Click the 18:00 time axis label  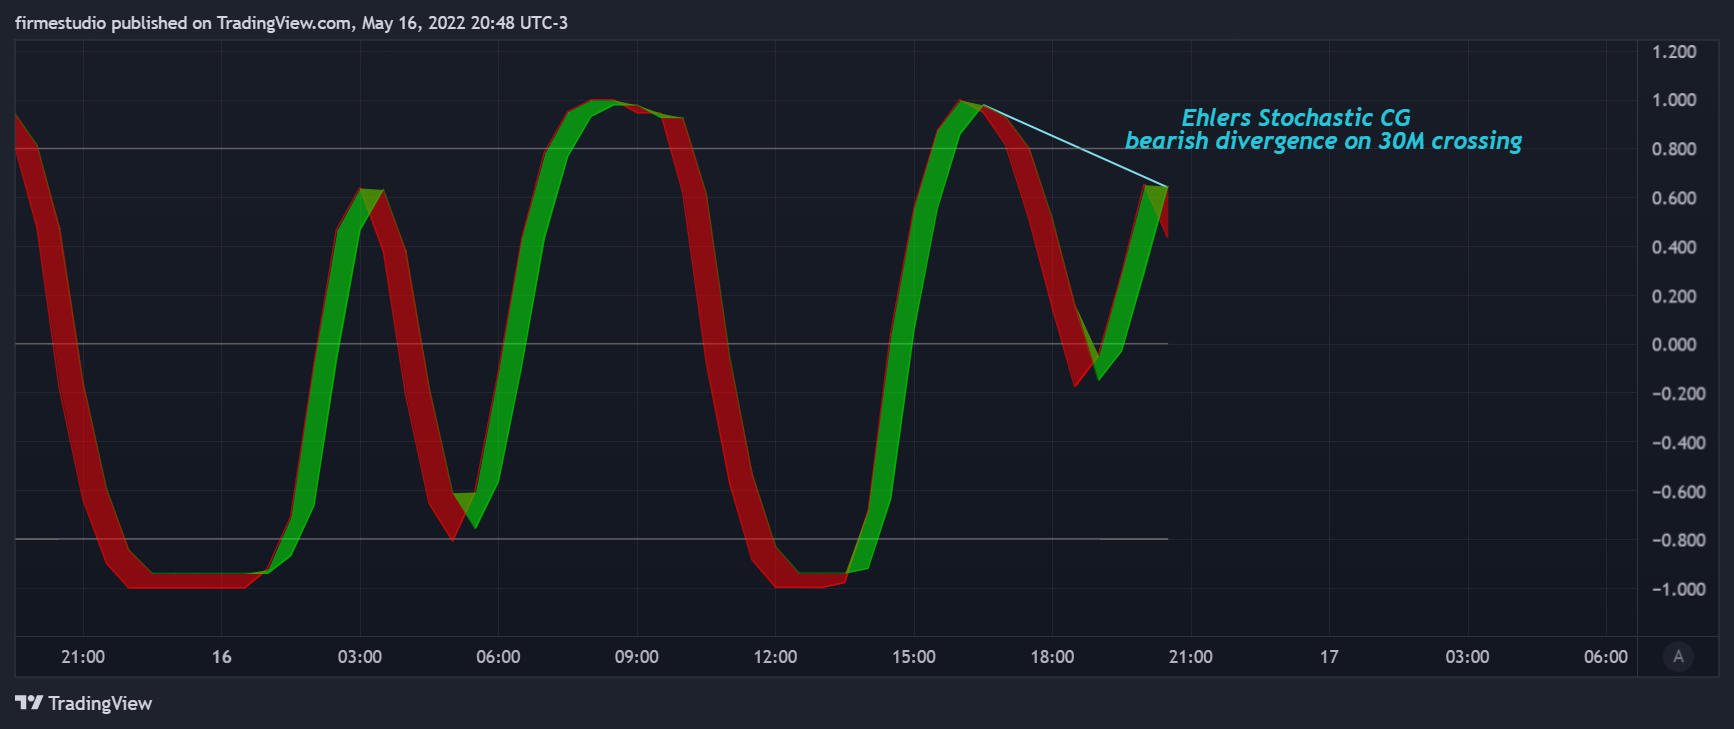[1052, 657]
